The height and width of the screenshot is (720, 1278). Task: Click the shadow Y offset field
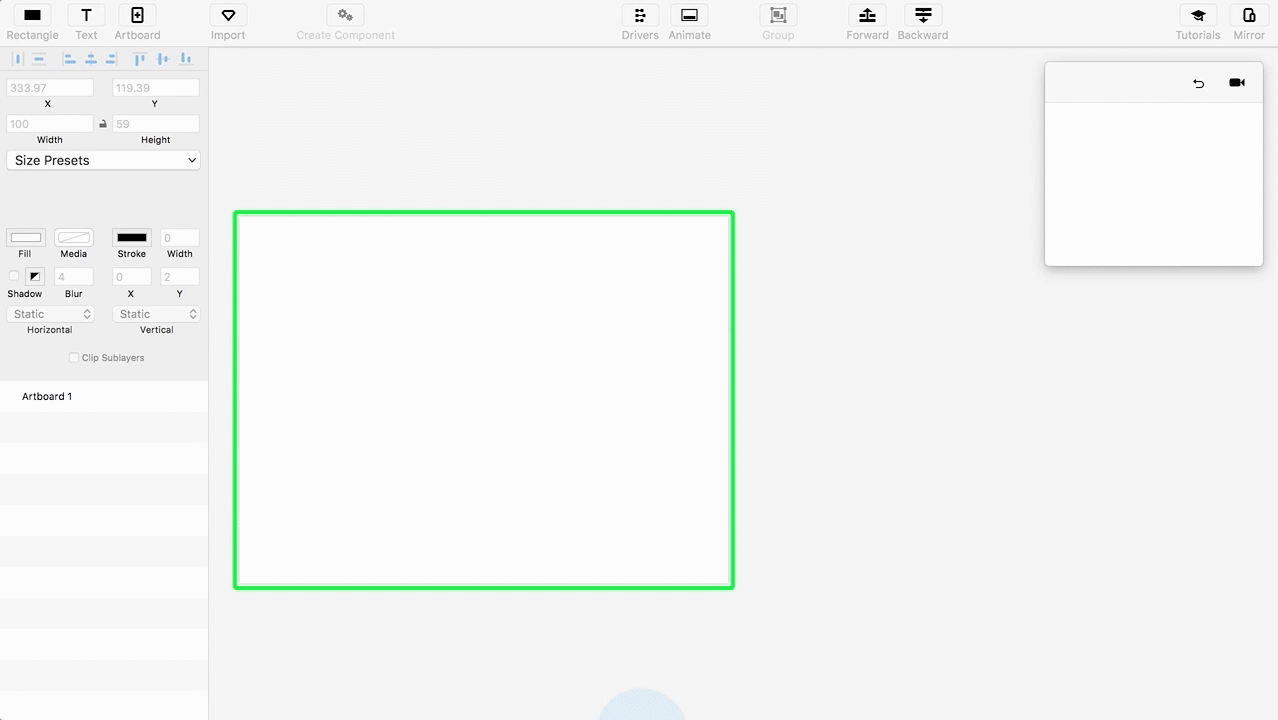pyautogui.click(x=180, y=277)
